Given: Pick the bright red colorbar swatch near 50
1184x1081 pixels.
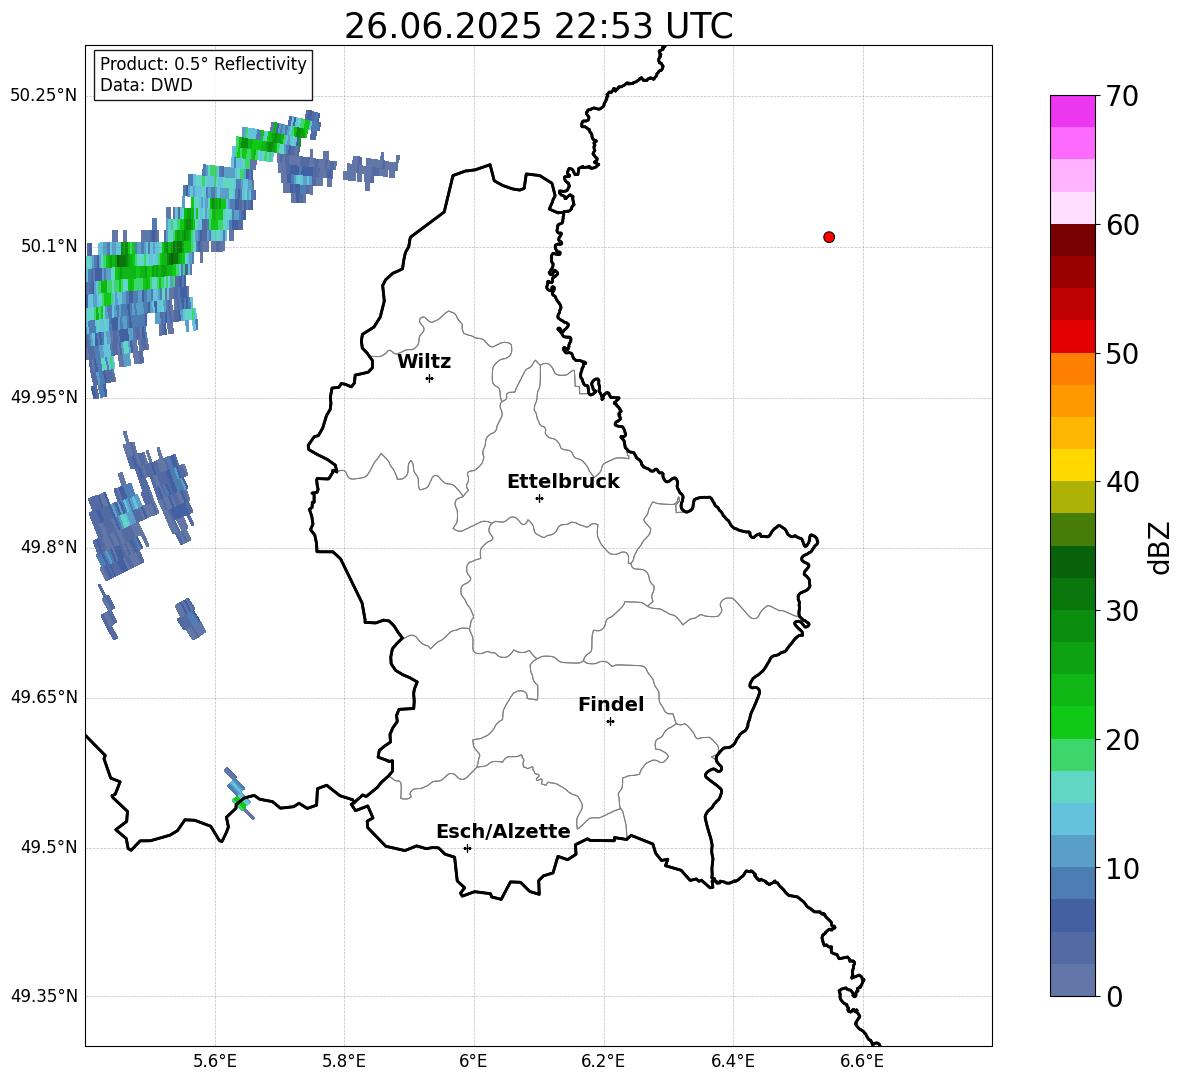Looking at the screenshot, I should (x=1072, y=337).
